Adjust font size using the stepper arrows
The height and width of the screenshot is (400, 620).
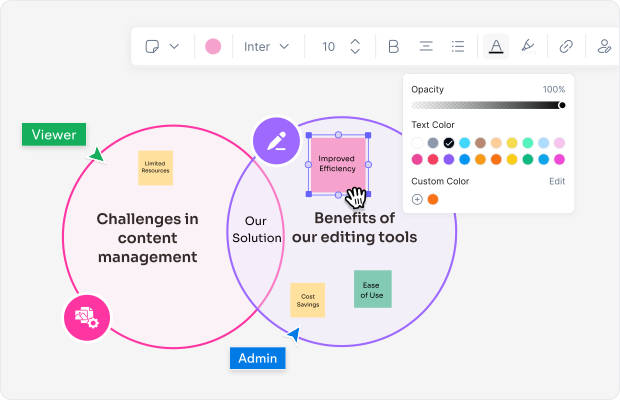coord(354,46)
